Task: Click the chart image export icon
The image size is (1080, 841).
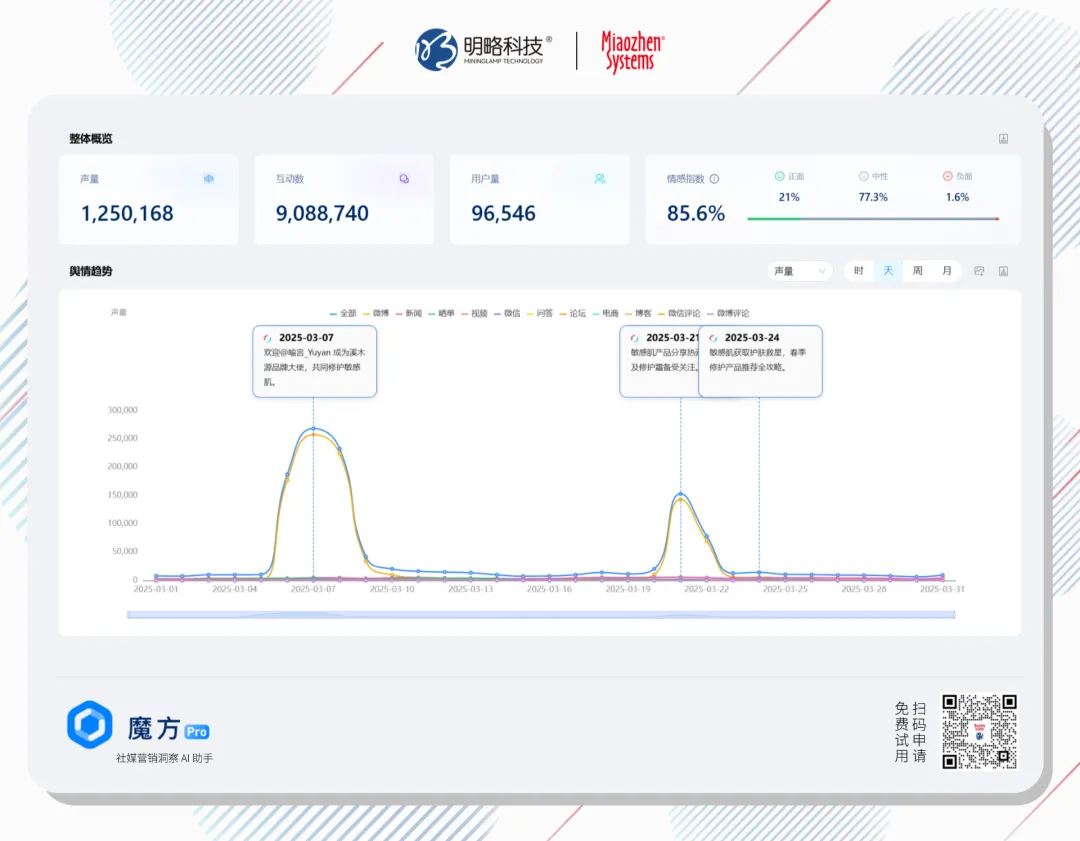Action: 979,271
